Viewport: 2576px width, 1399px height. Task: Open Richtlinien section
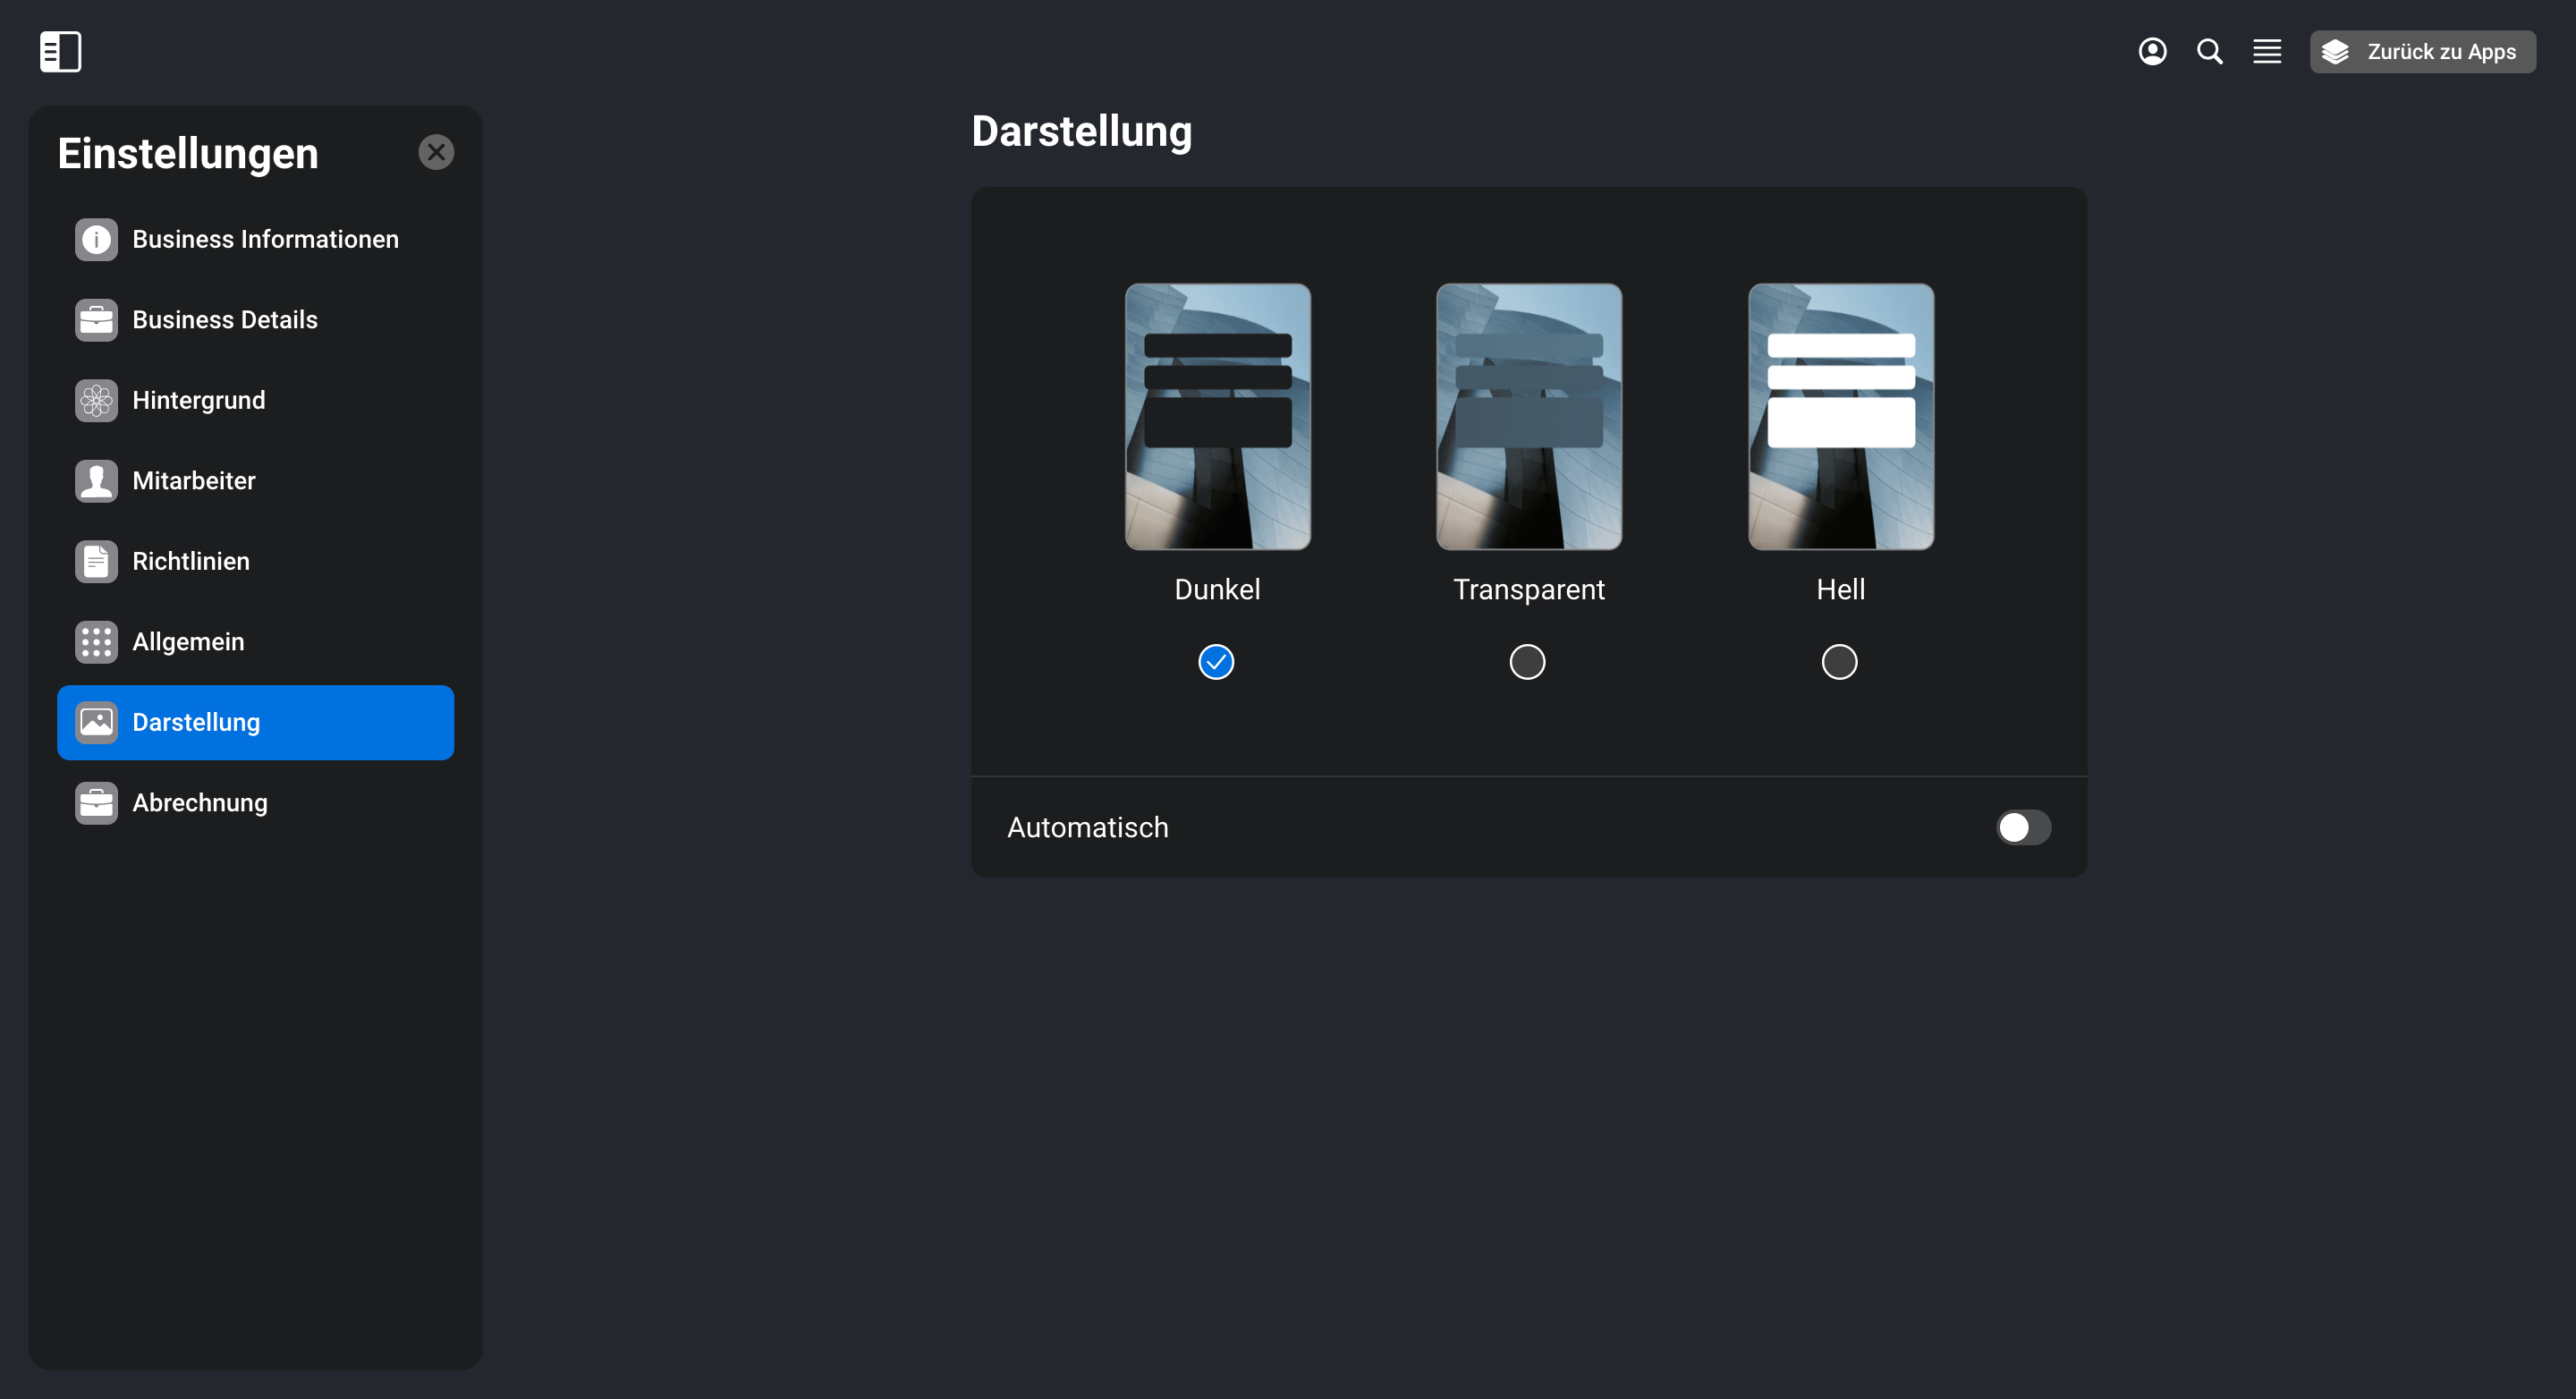256,561
